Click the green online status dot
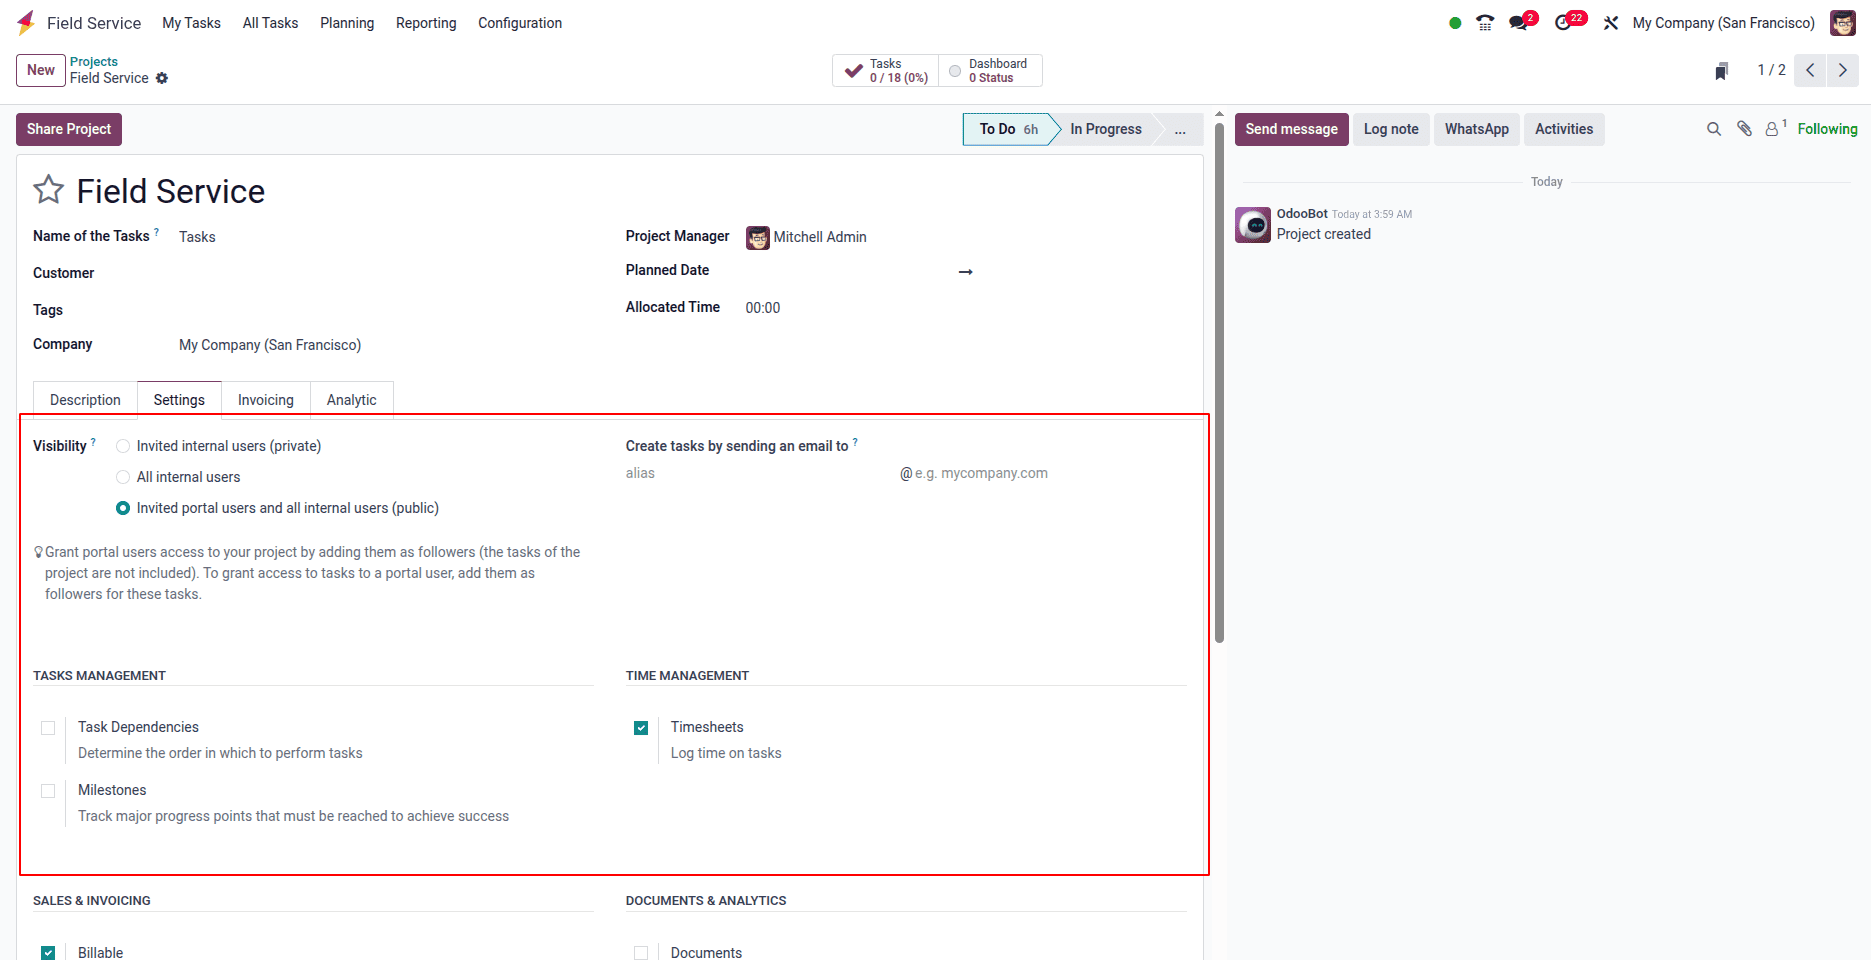Image resolution: width=1871 pixels, height=960 pixels. point(1455,23)
